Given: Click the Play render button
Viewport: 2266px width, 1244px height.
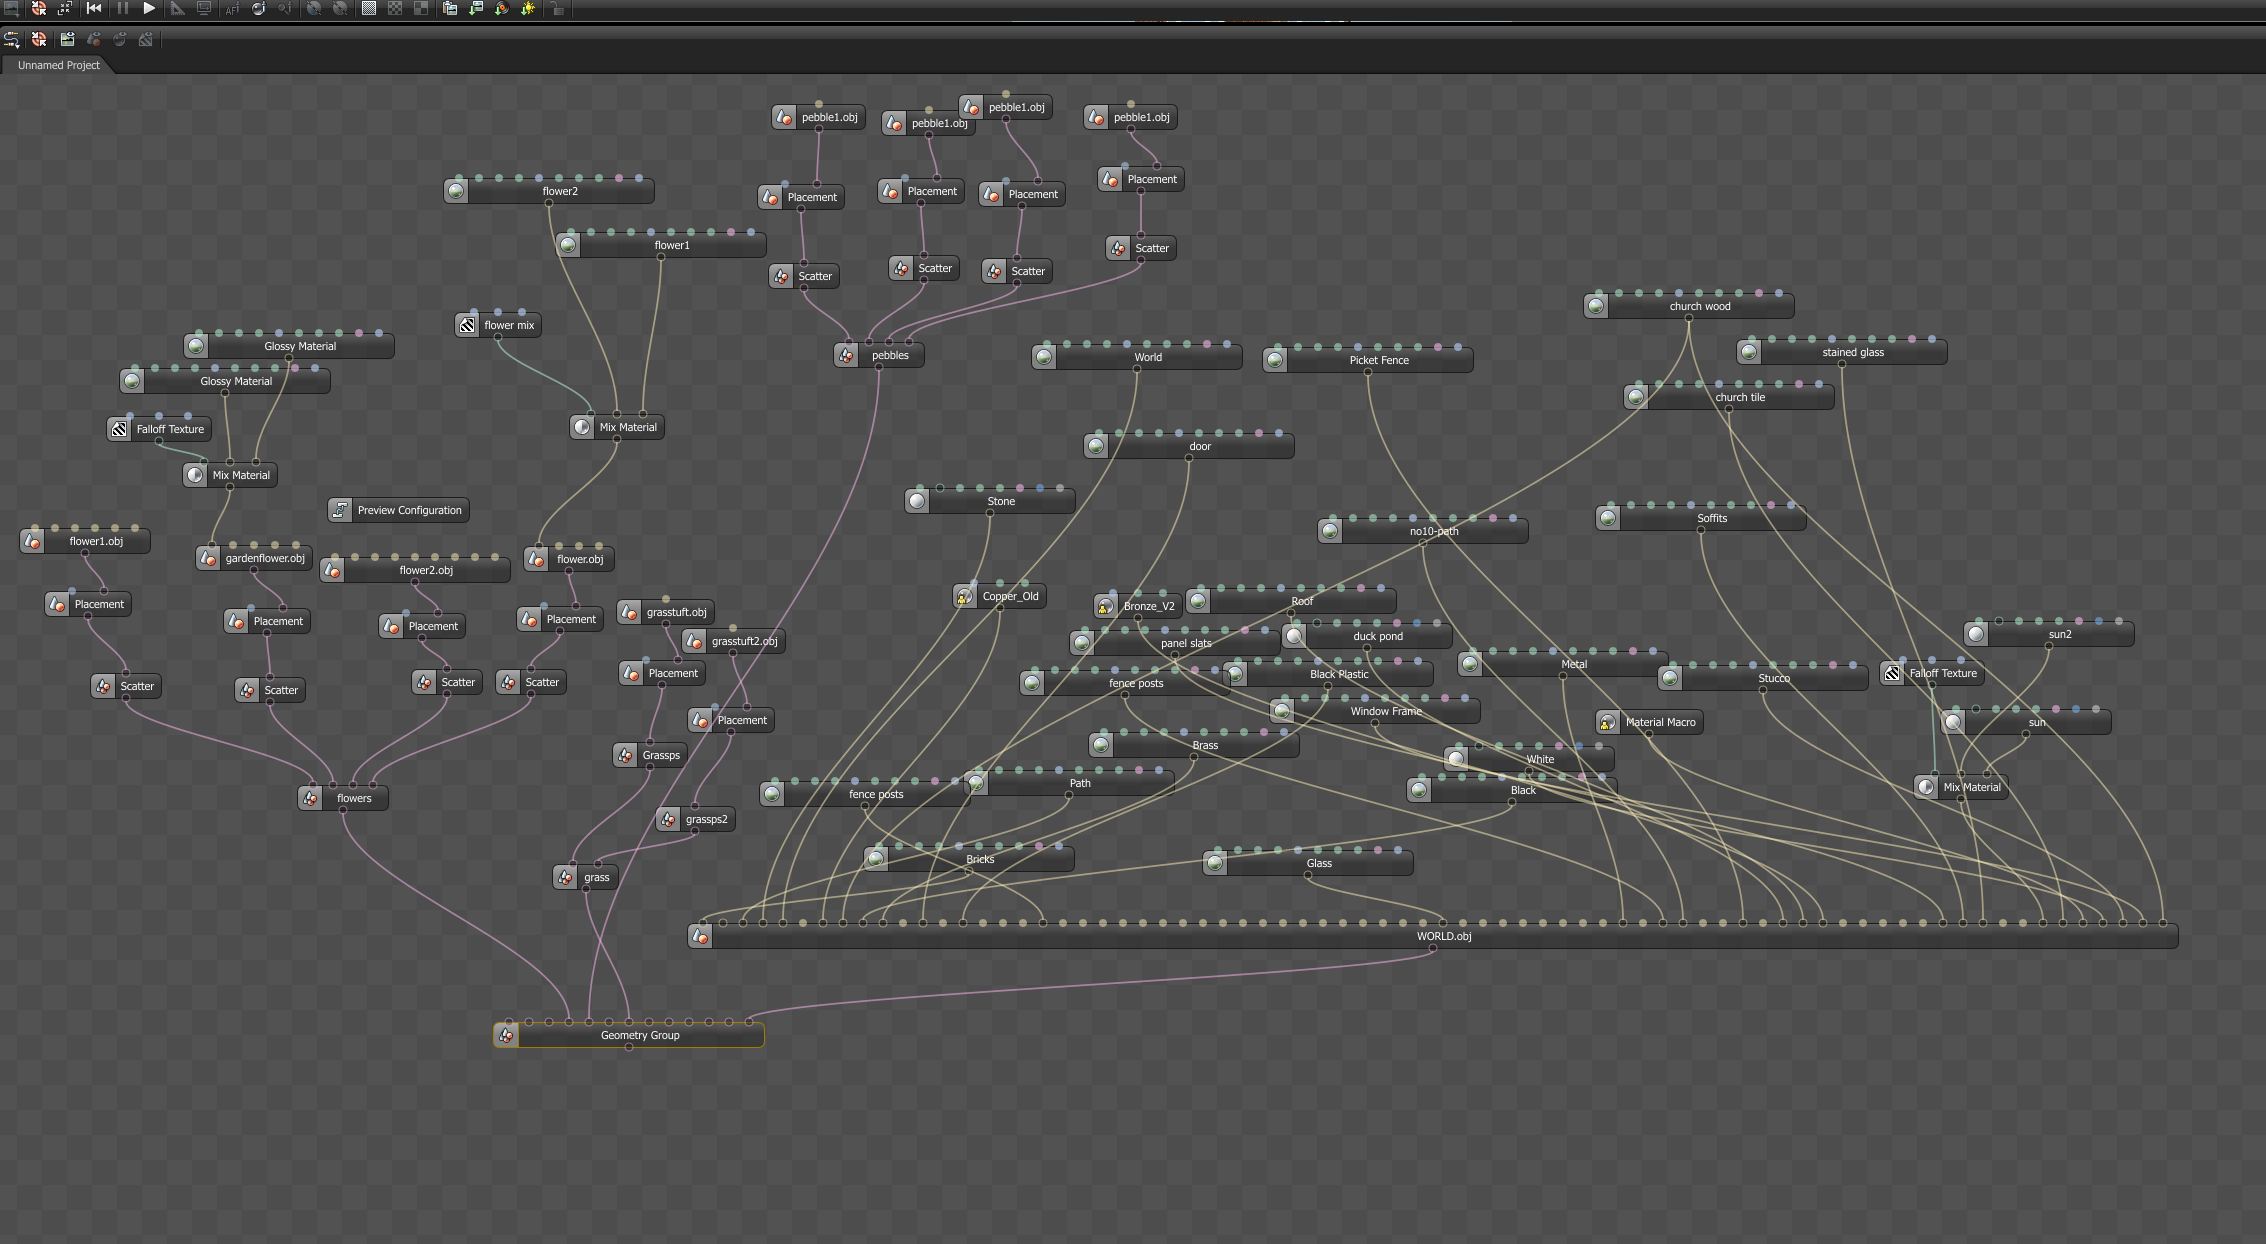Looking at the screenshot, I should 149,8.
